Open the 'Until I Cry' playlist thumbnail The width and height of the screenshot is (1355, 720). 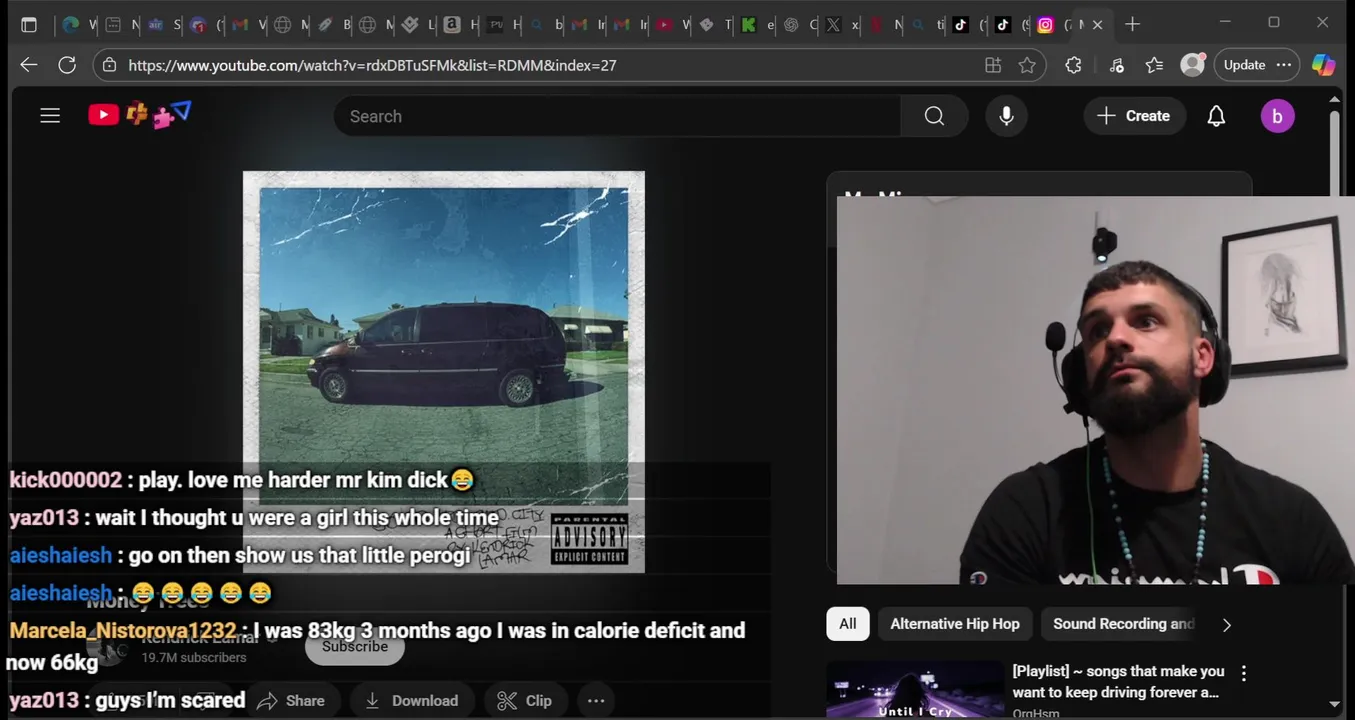(915, 689)
